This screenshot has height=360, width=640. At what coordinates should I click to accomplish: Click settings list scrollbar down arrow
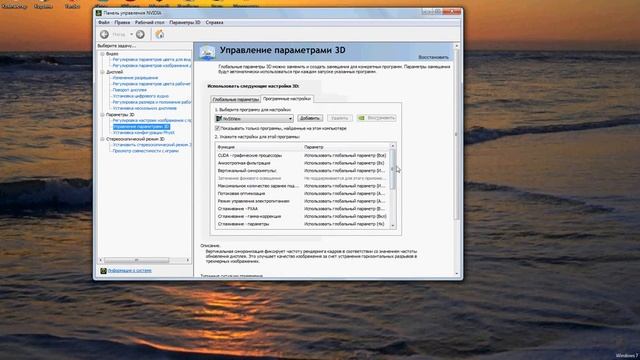tap(393, 226)
